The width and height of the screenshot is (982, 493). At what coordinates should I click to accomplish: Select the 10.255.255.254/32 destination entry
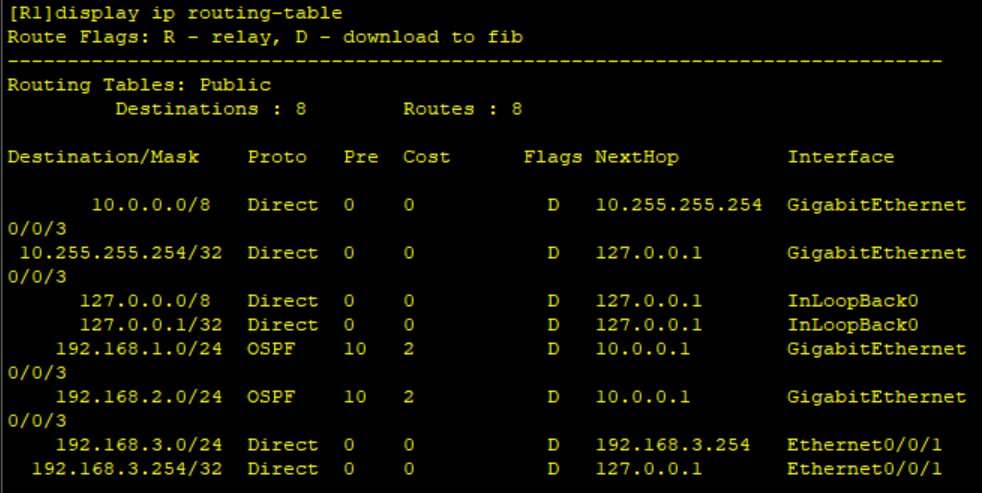[120, 253]
